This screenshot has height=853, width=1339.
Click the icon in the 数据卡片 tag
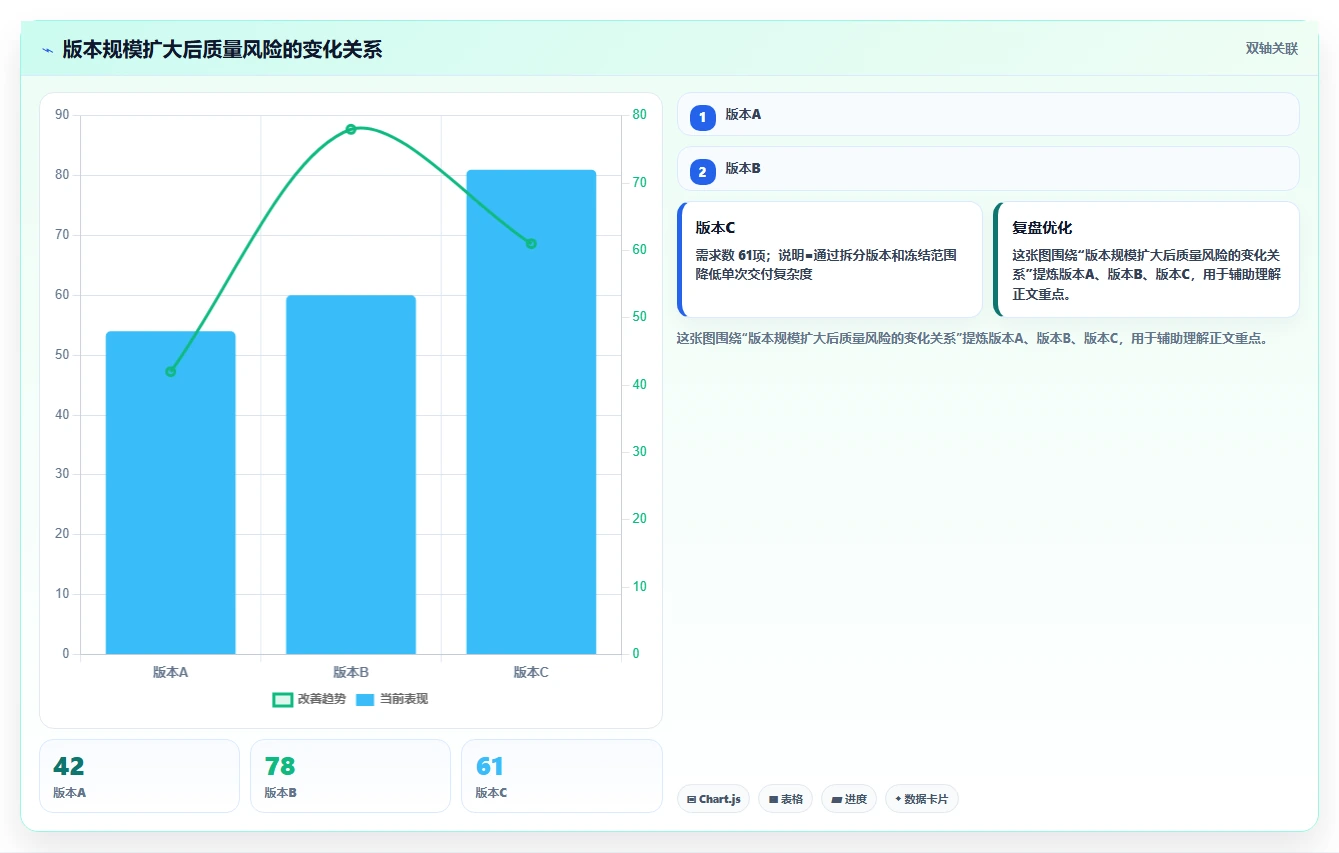[898, 800]
